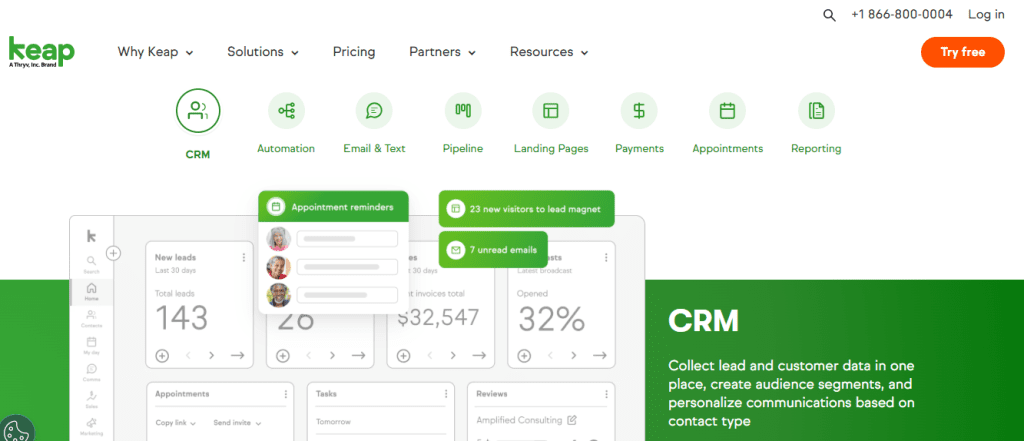This screenshot has height=441, width=1024.
Task: Click the $32,547 invoices total value
Action: tap(438, 318)
